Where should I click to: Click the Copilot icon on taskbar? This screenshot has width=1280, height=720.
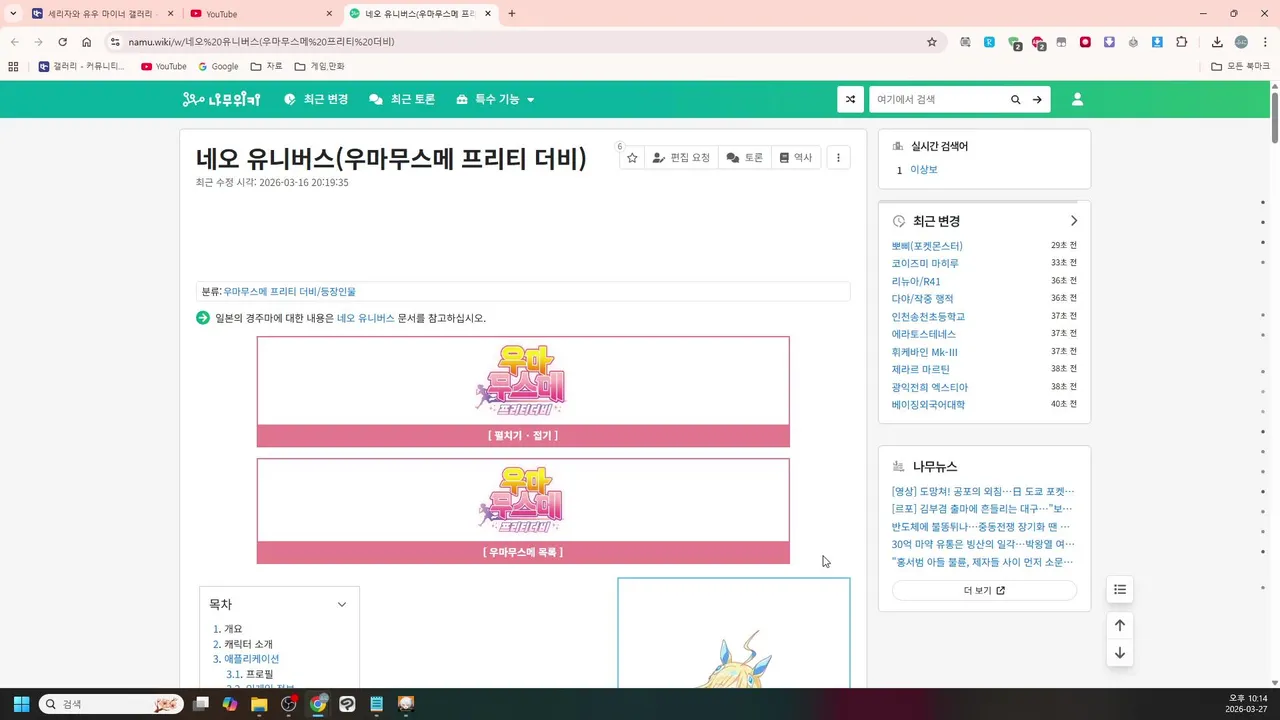[x=230, y=704]
